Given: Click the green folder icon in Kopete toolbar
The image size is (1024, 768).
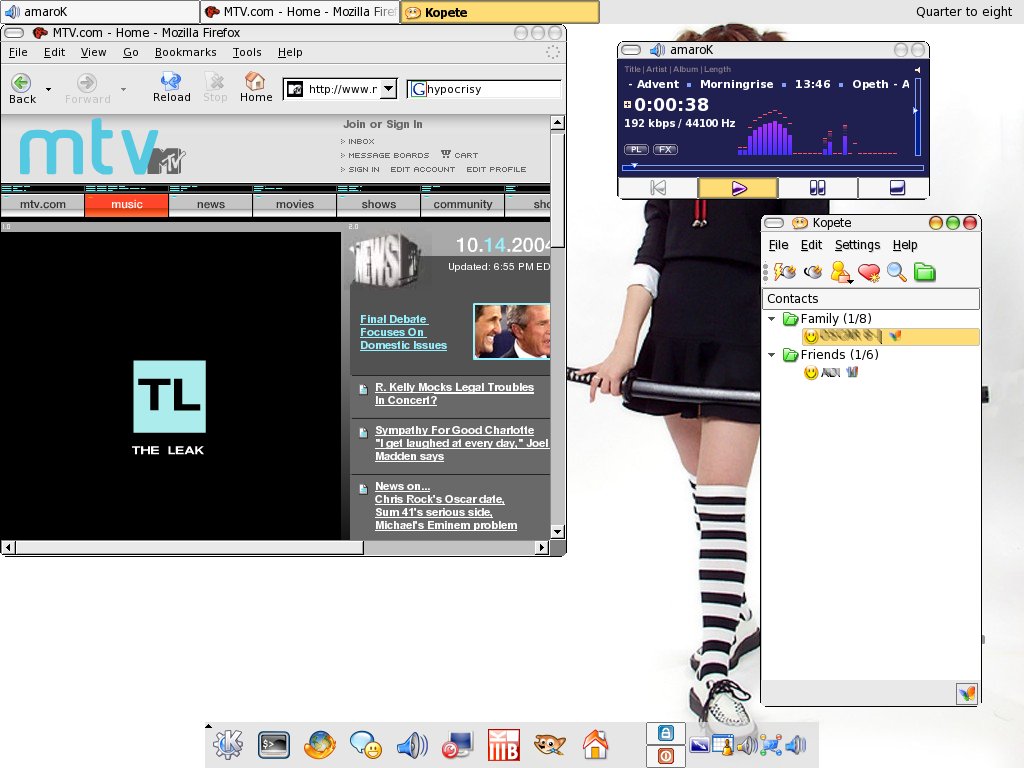Looking at the screenshot, I should 924,272.
